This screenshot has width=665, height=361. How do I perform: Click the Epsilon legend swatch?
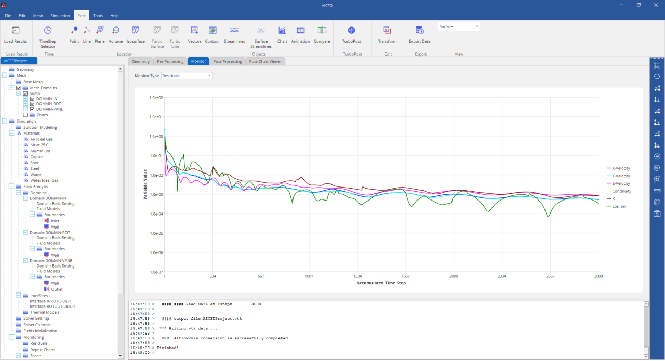click(609, 206)
